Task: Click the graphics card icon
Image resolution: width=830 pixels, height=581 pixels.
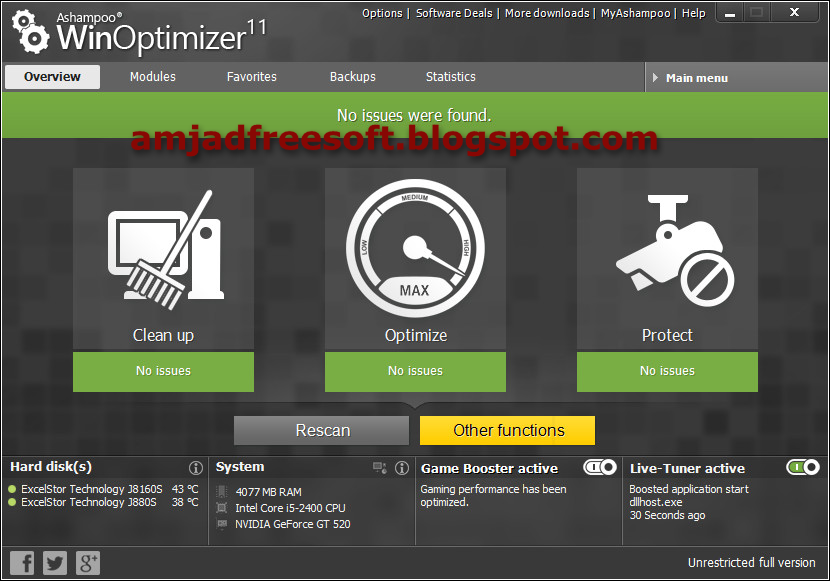Action: click(222, 524)
